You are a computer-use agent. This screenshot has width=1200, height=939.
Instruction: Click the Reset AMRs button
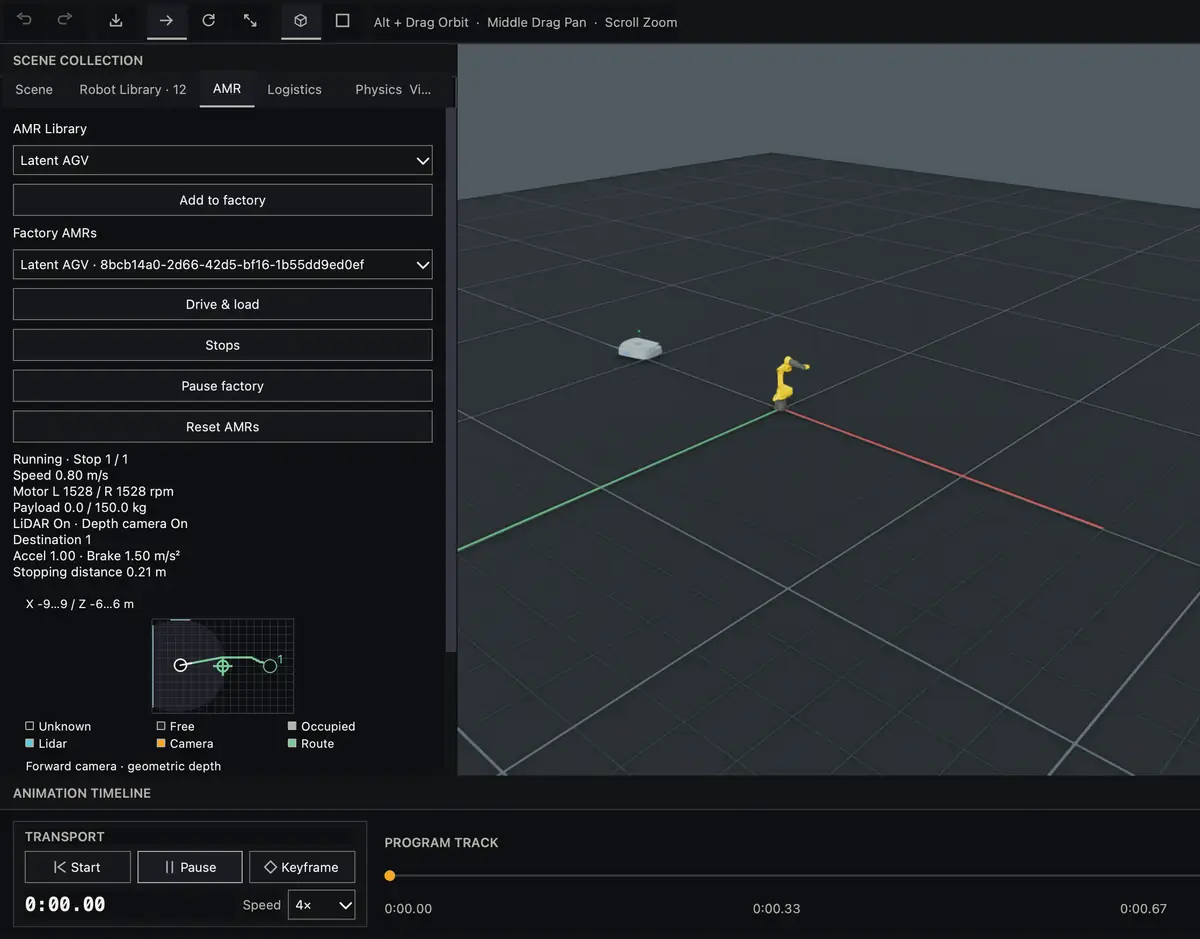click(223, 427)
